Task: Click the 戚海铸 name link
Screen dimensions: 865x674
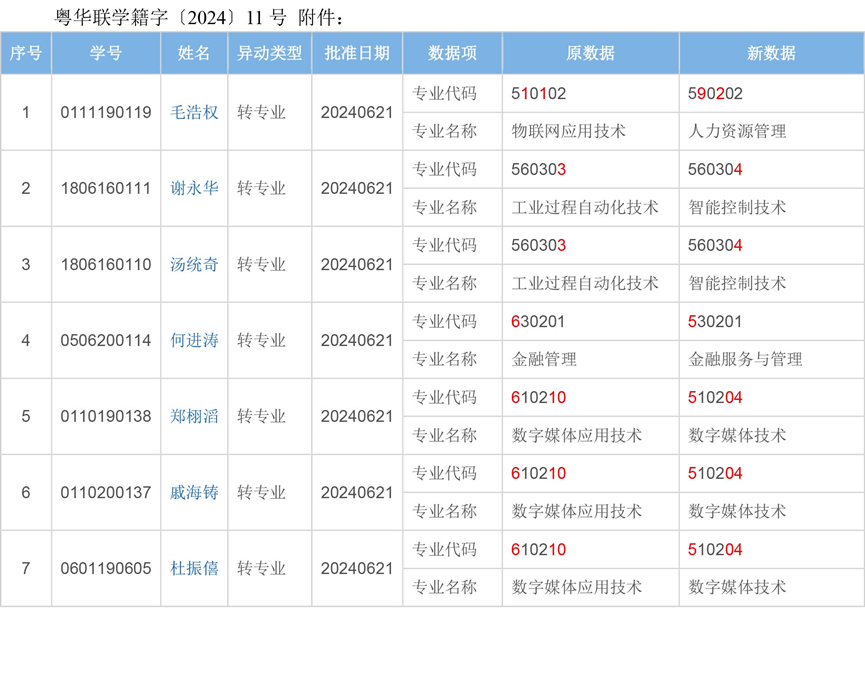Action: tap(194, 492)
